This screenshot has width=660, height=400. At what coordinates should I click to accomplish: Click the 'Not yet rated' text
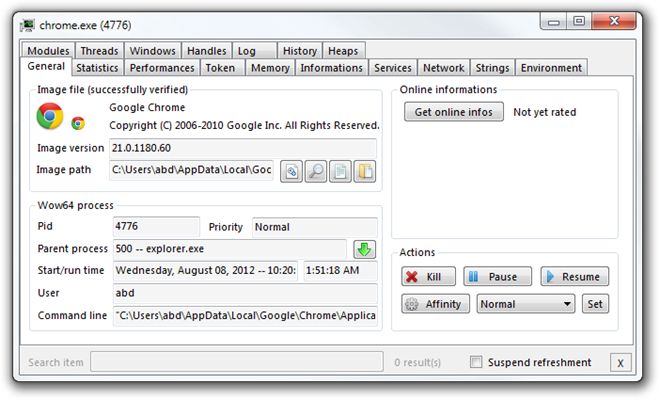tap(545, 112)
